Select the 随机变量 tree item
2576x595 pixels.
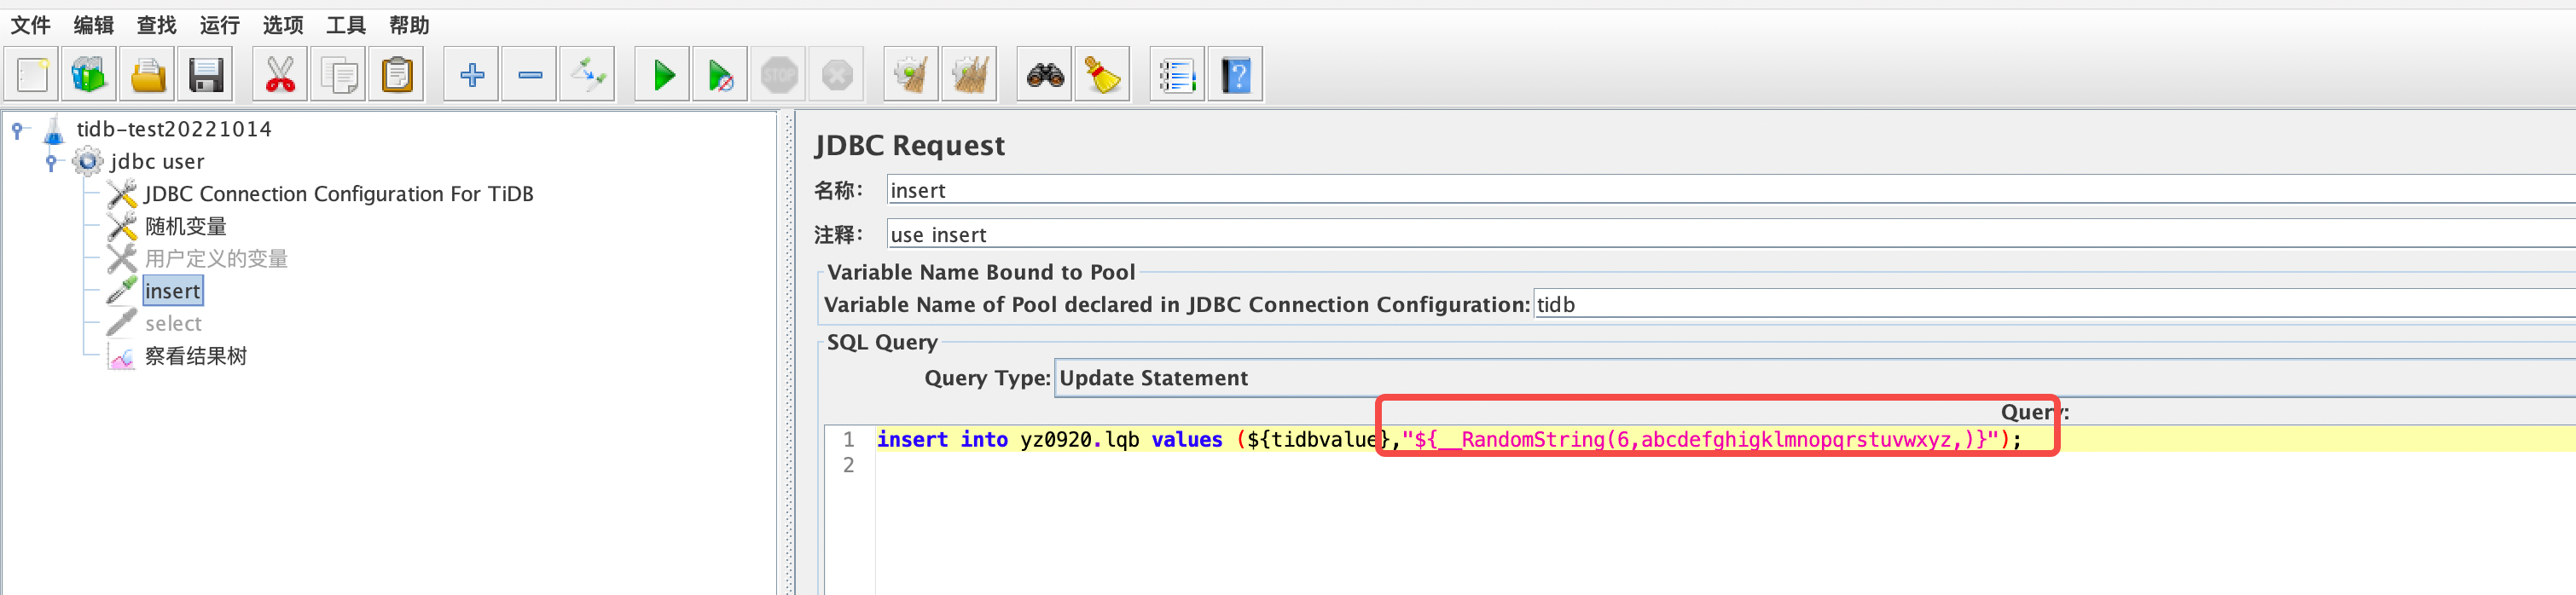(186, 226)
